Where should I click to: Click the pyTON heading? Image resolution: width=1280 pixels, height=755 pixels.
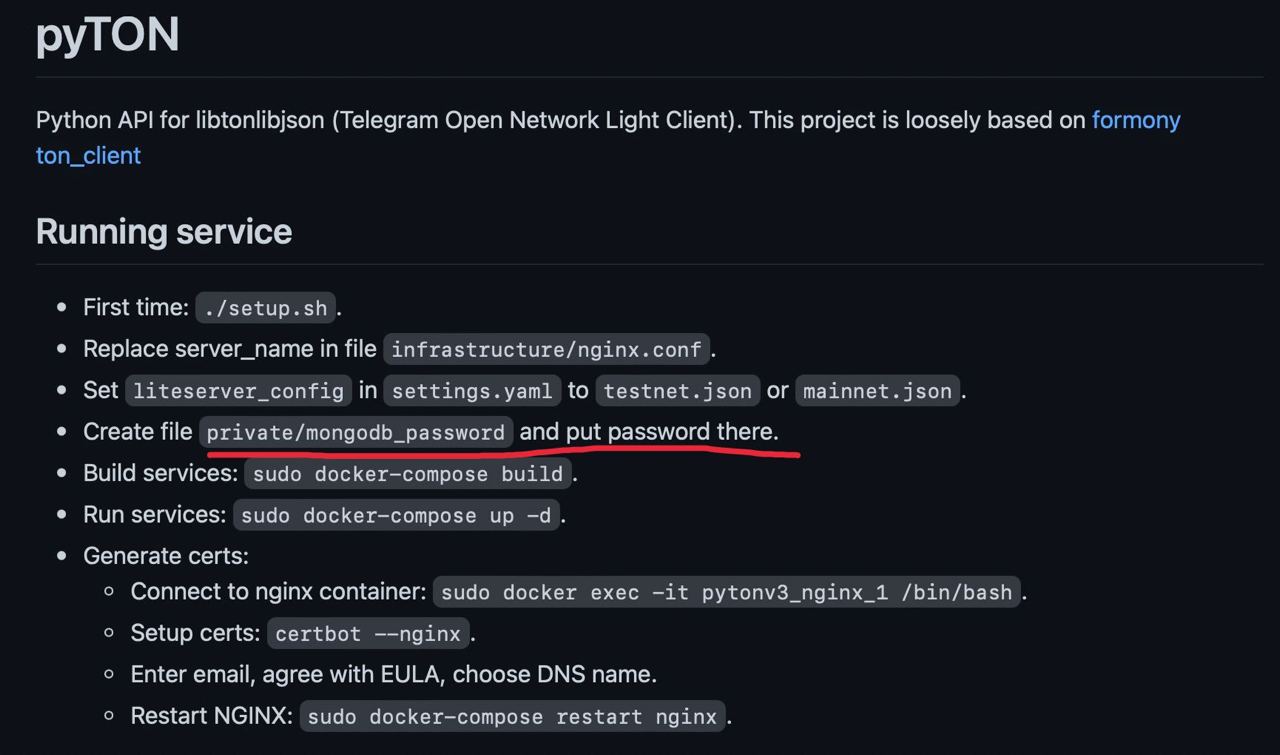108,34
